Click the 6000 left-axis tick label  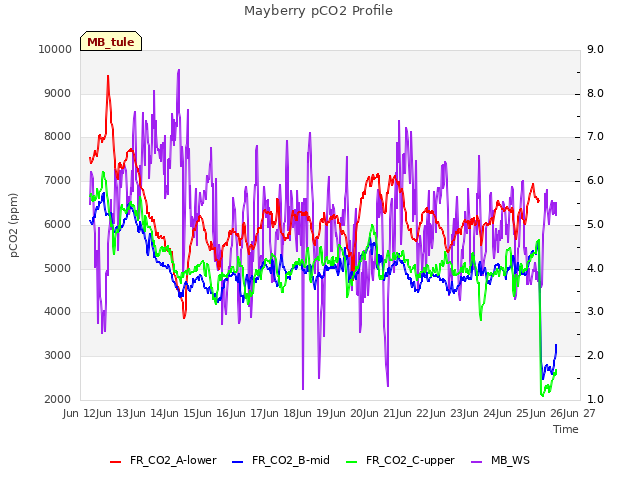pyautogui.click(x=58, y=224)
